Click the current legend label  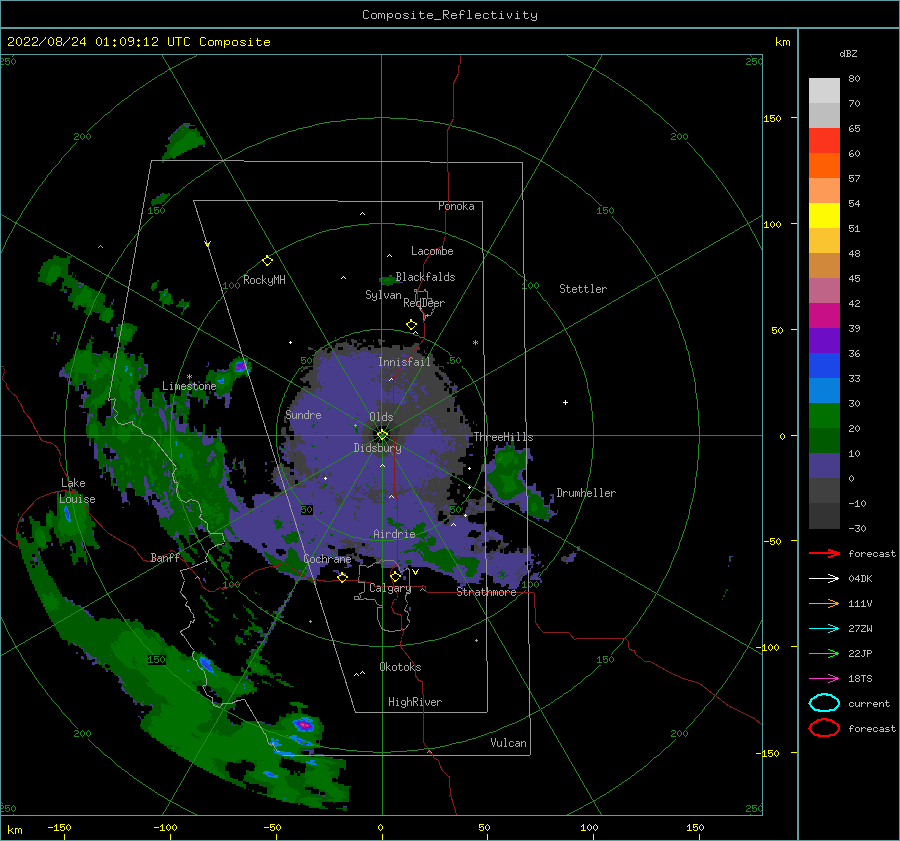tap(869, 704)
